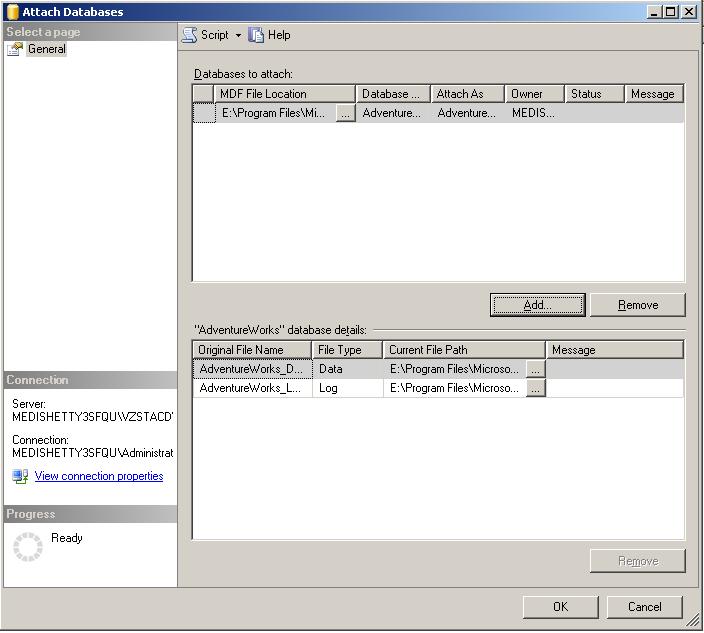
Task: Browse path for AdventureWorks Log file
Action: [536, 388]
